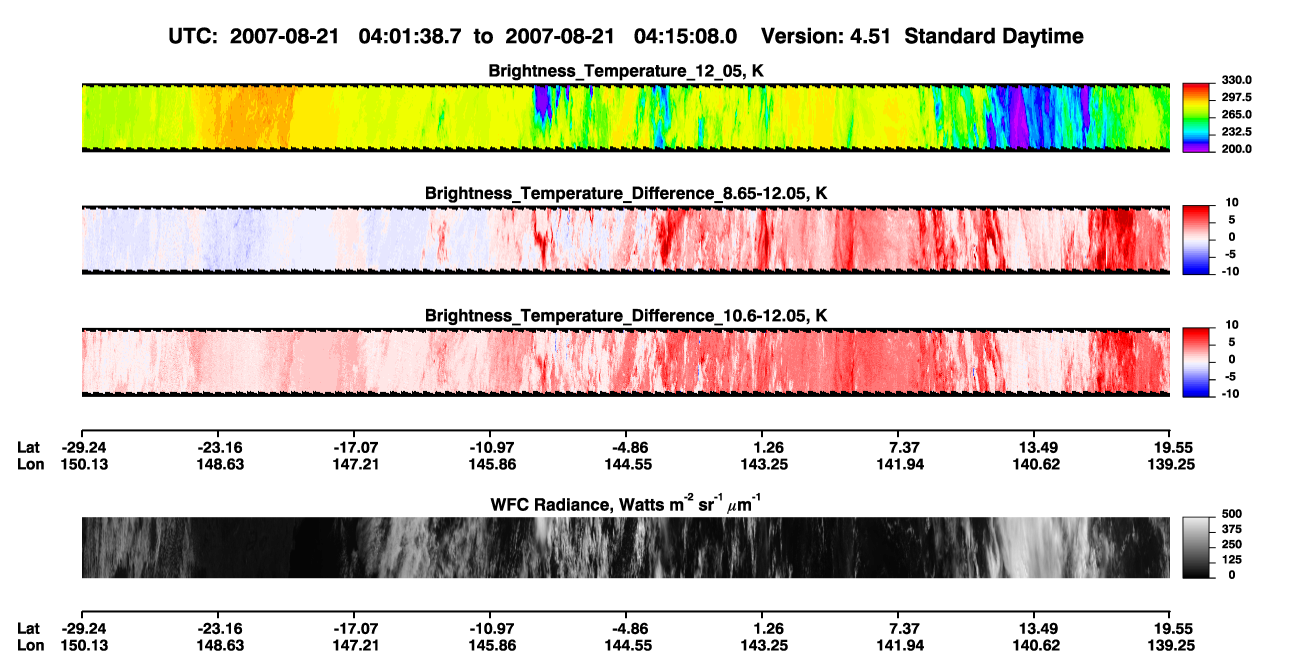The width and height of the screenshot is (1300, 667).
Task: Click '10' on the 10.6-12.05 color bar
Action: click(x=1233, y=325)
